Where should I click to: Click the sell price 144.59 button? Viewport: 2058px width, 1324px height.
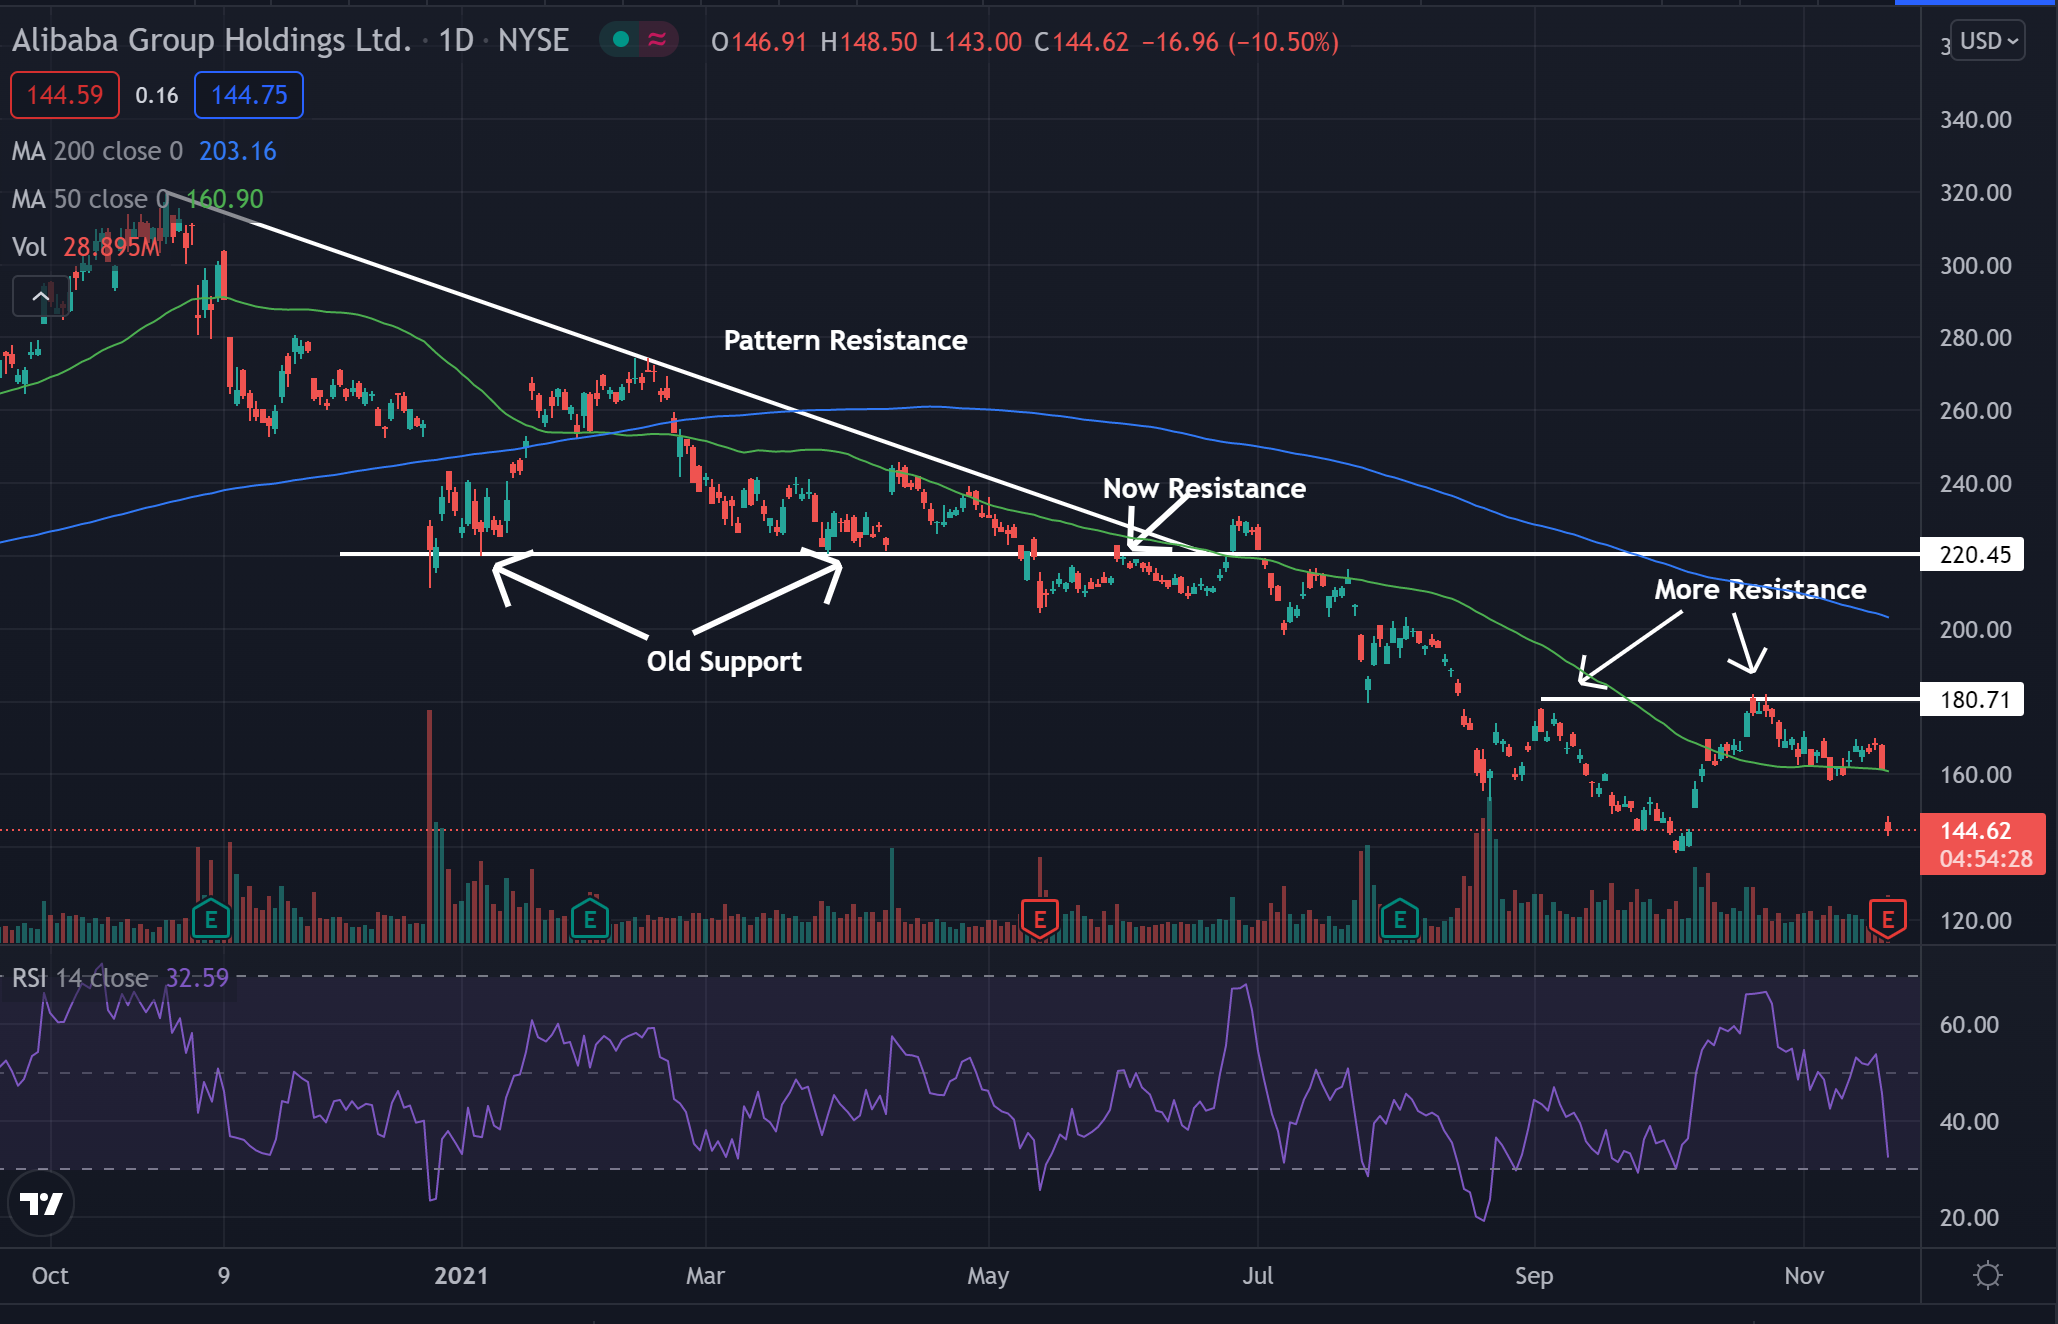65,95
